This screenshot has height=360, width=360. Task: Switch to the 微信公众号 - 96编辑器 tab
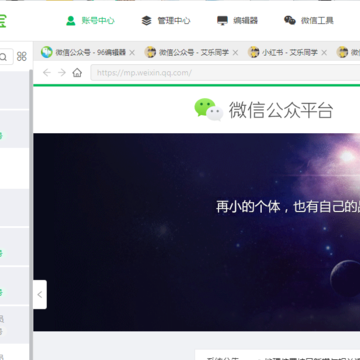[88, 52]
